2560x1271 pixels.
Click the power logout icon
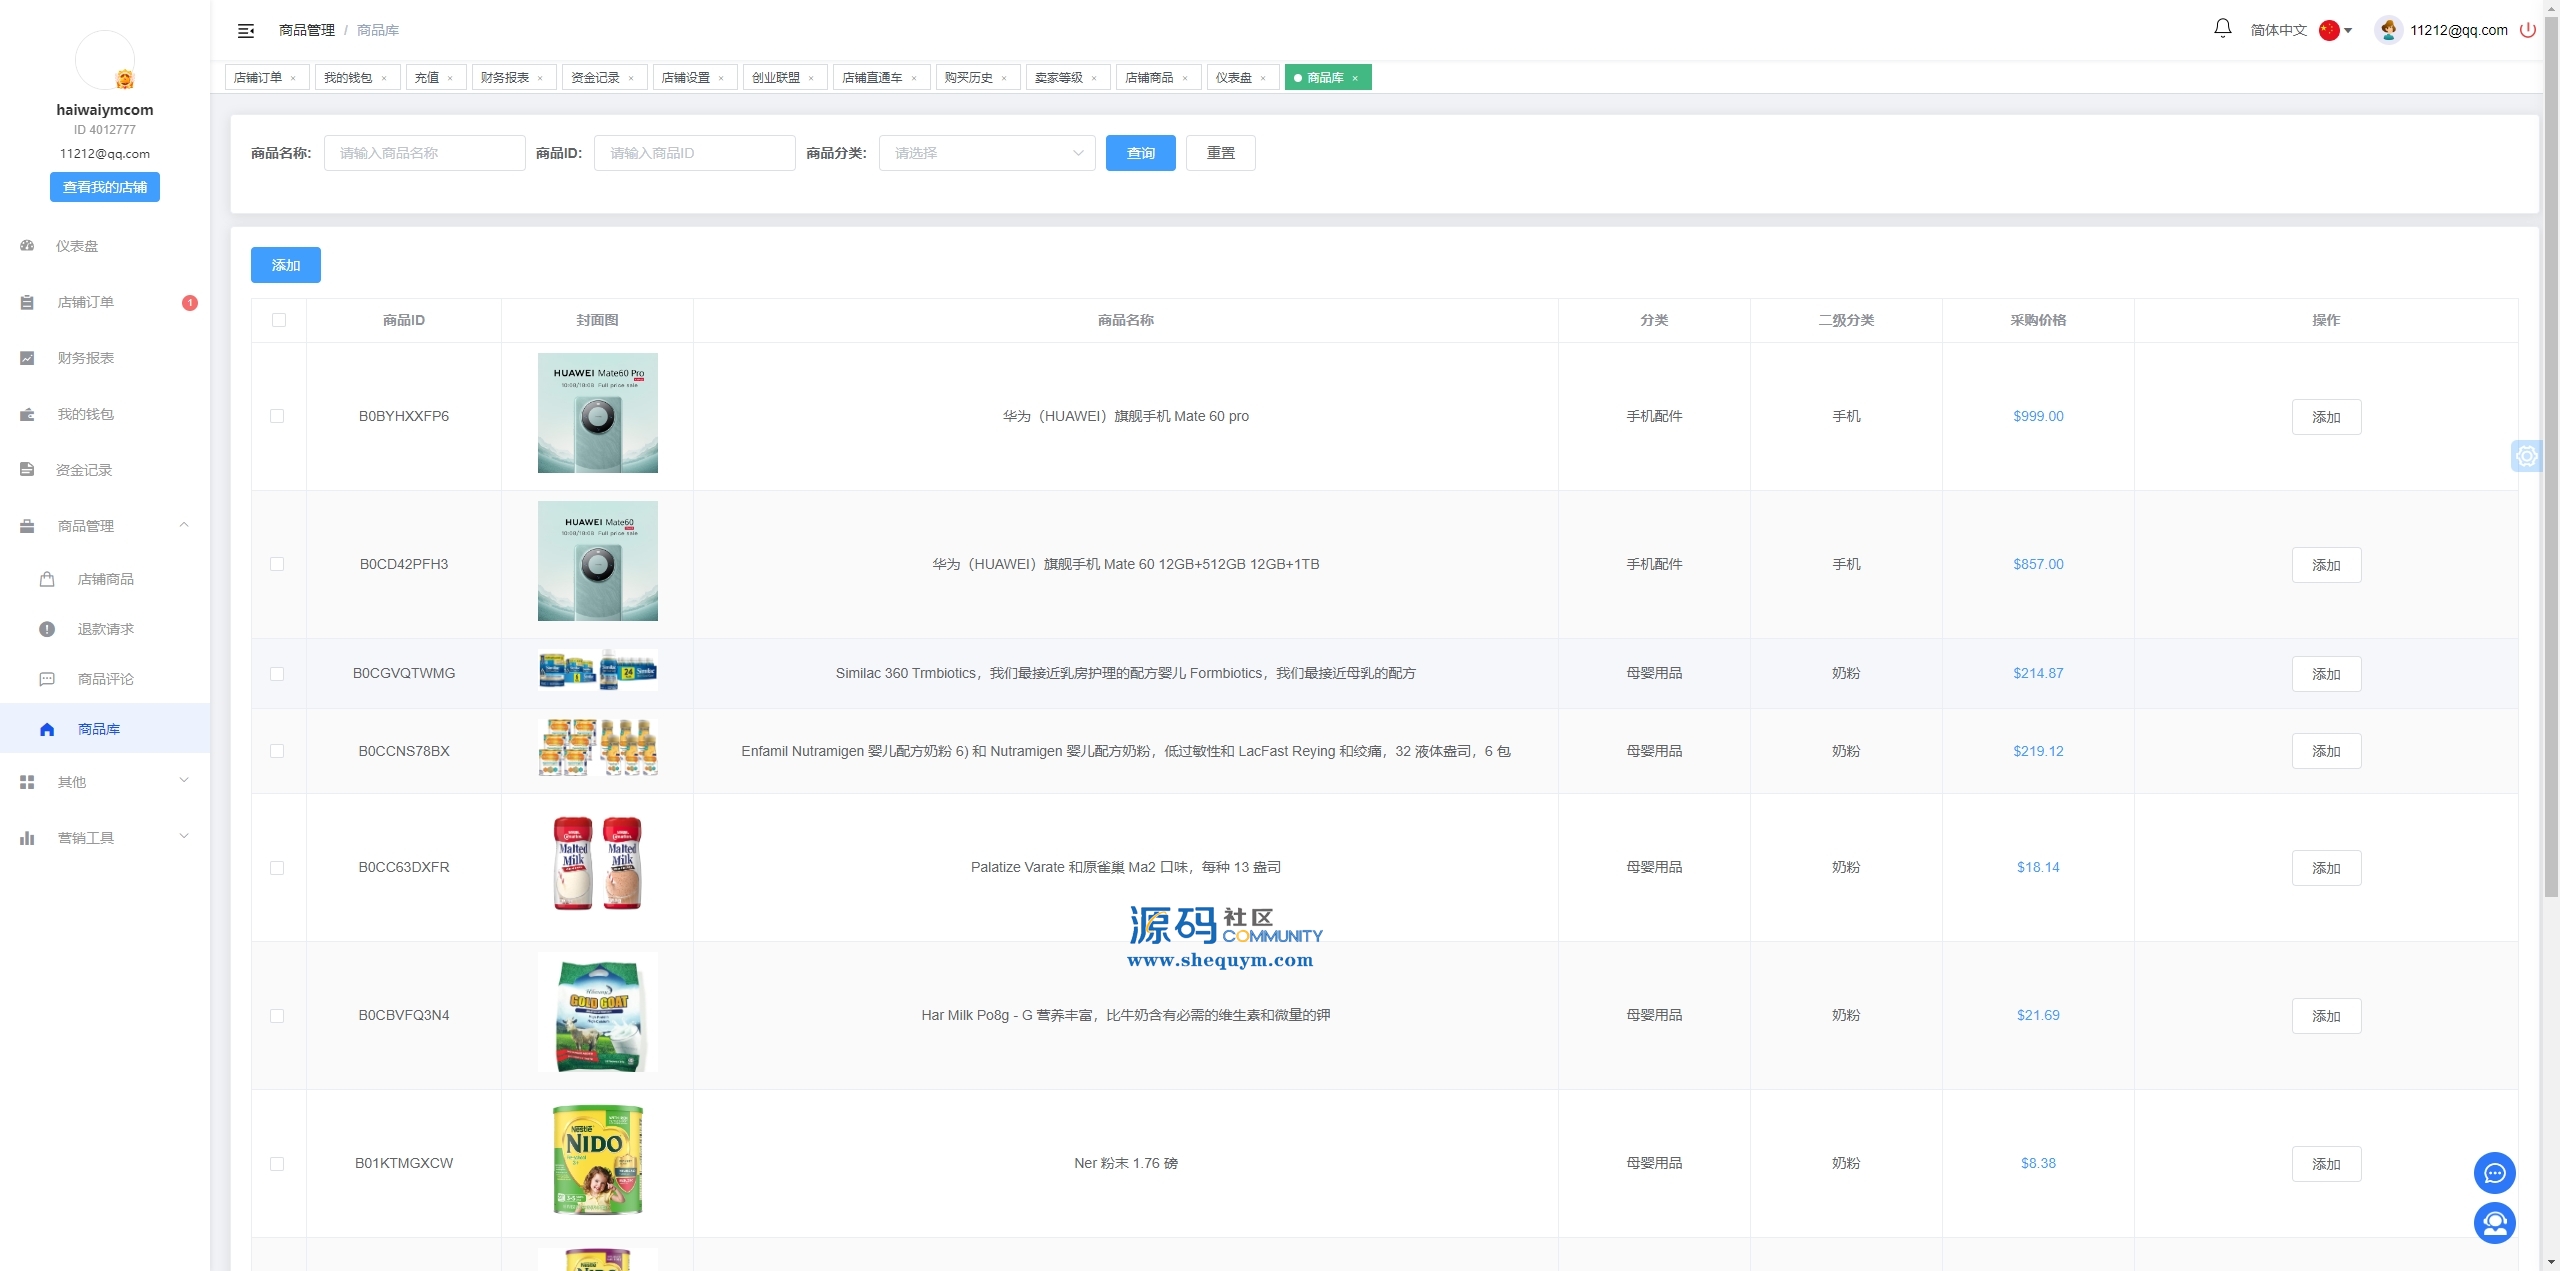click(2527, 30)
